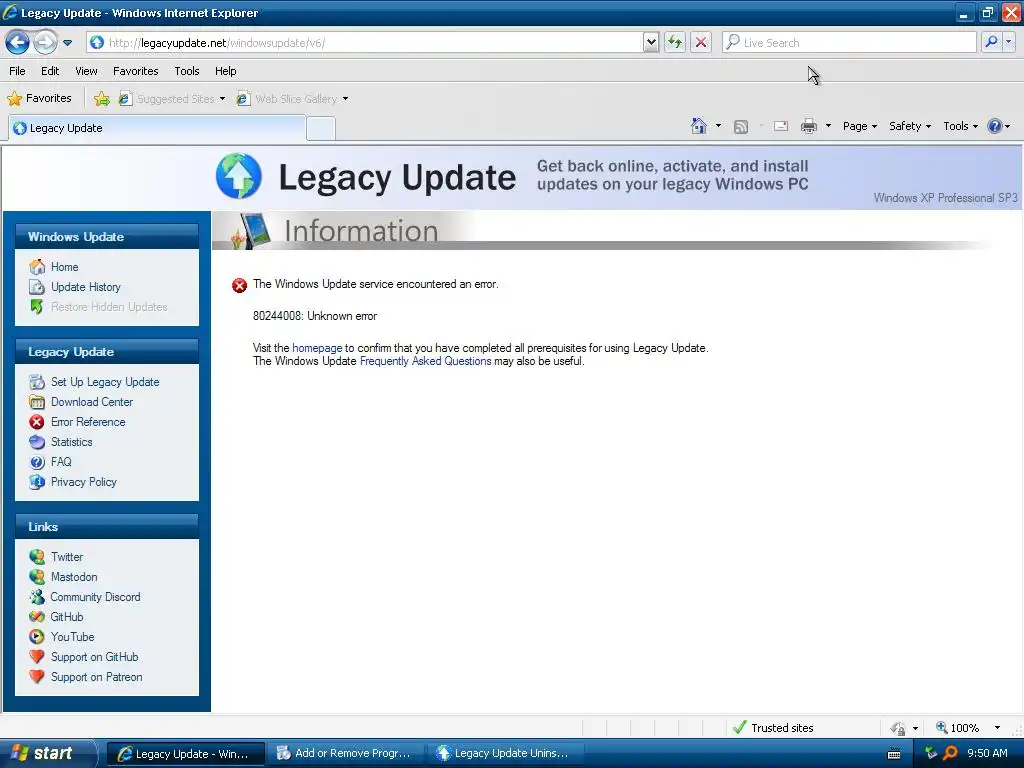Screen dimensions: 1024x768
Task: Open the View menu
Action: pyautogui.click(x=86, y=71)
